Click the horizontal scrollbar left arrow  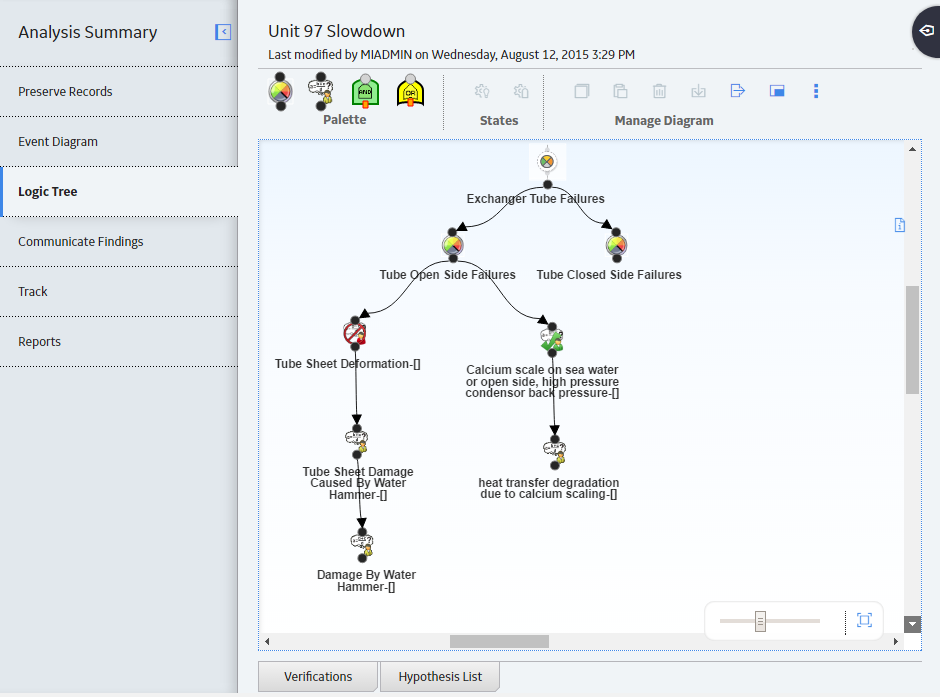coord(267,641)
